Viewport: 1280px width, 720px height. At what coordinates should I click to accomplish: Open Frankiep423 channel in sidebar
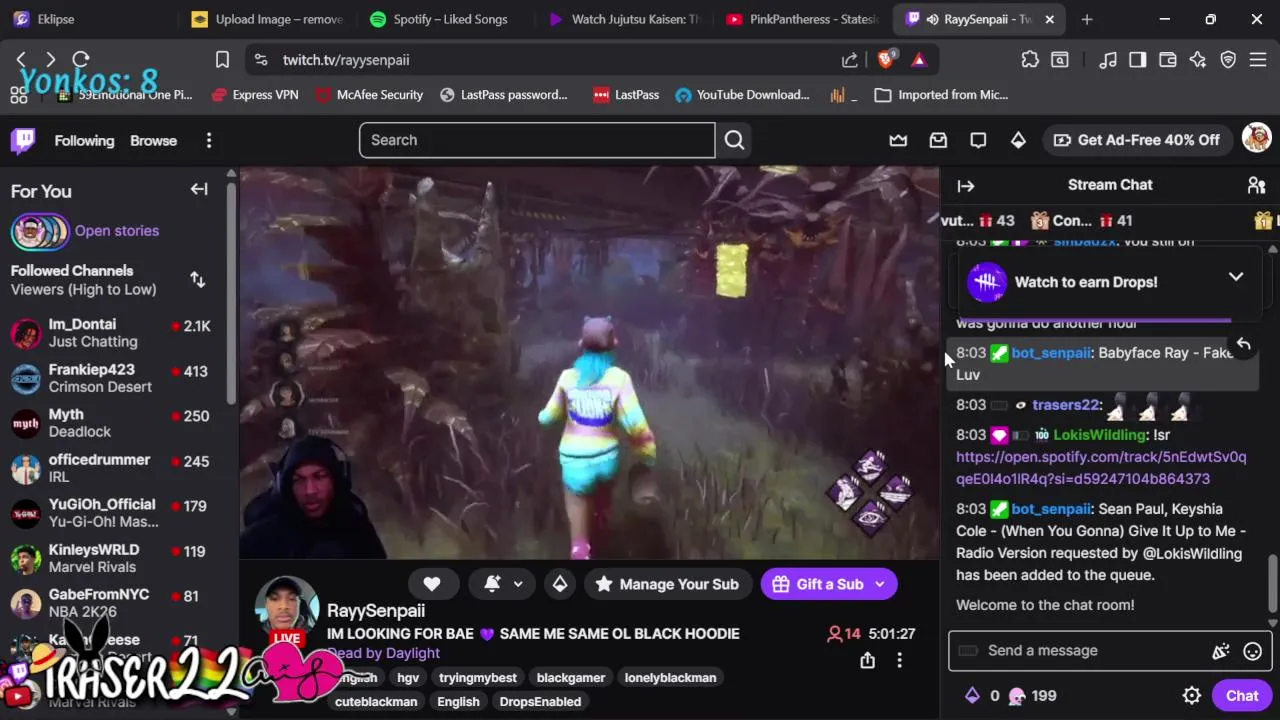(x=119, y=378)
